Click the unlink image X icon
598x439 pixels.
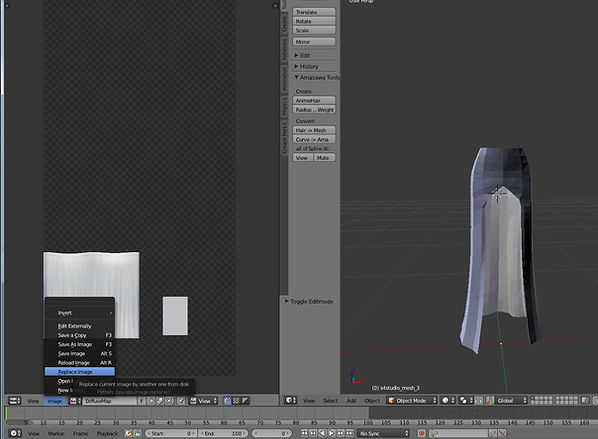tap(169, 401)
